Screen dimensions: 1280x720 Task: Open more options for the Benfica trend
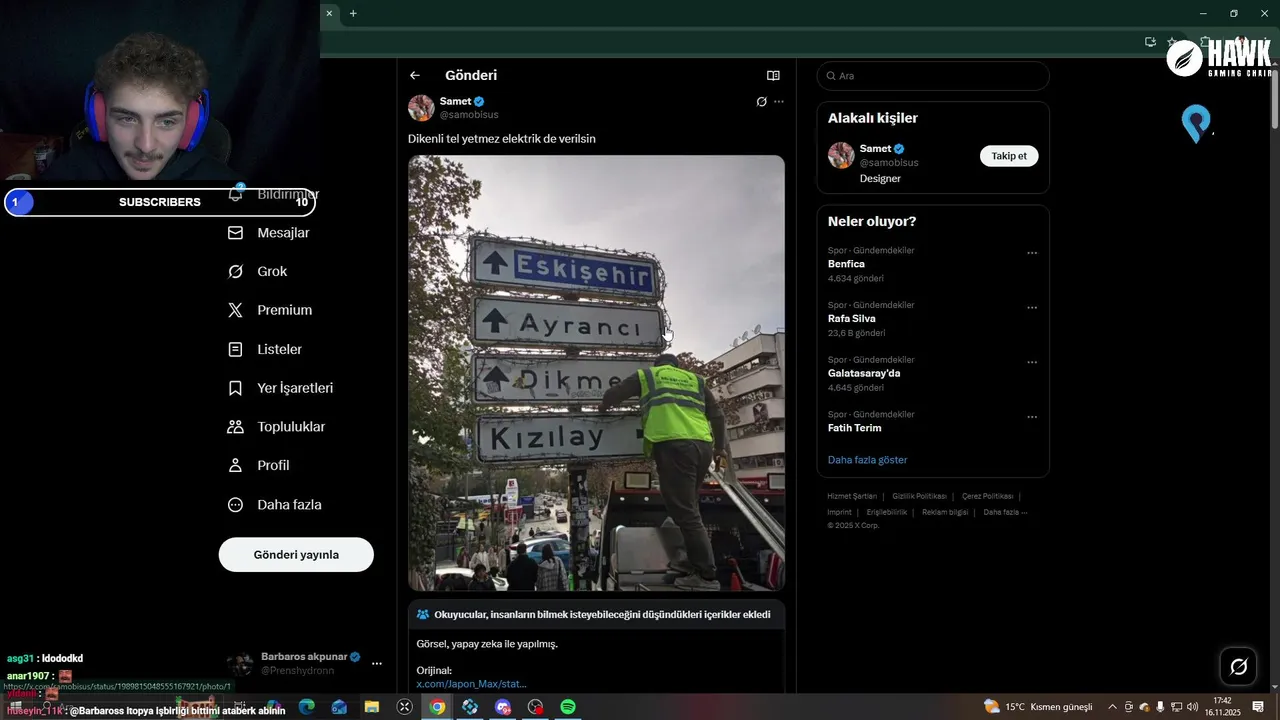click(1032, 253)
